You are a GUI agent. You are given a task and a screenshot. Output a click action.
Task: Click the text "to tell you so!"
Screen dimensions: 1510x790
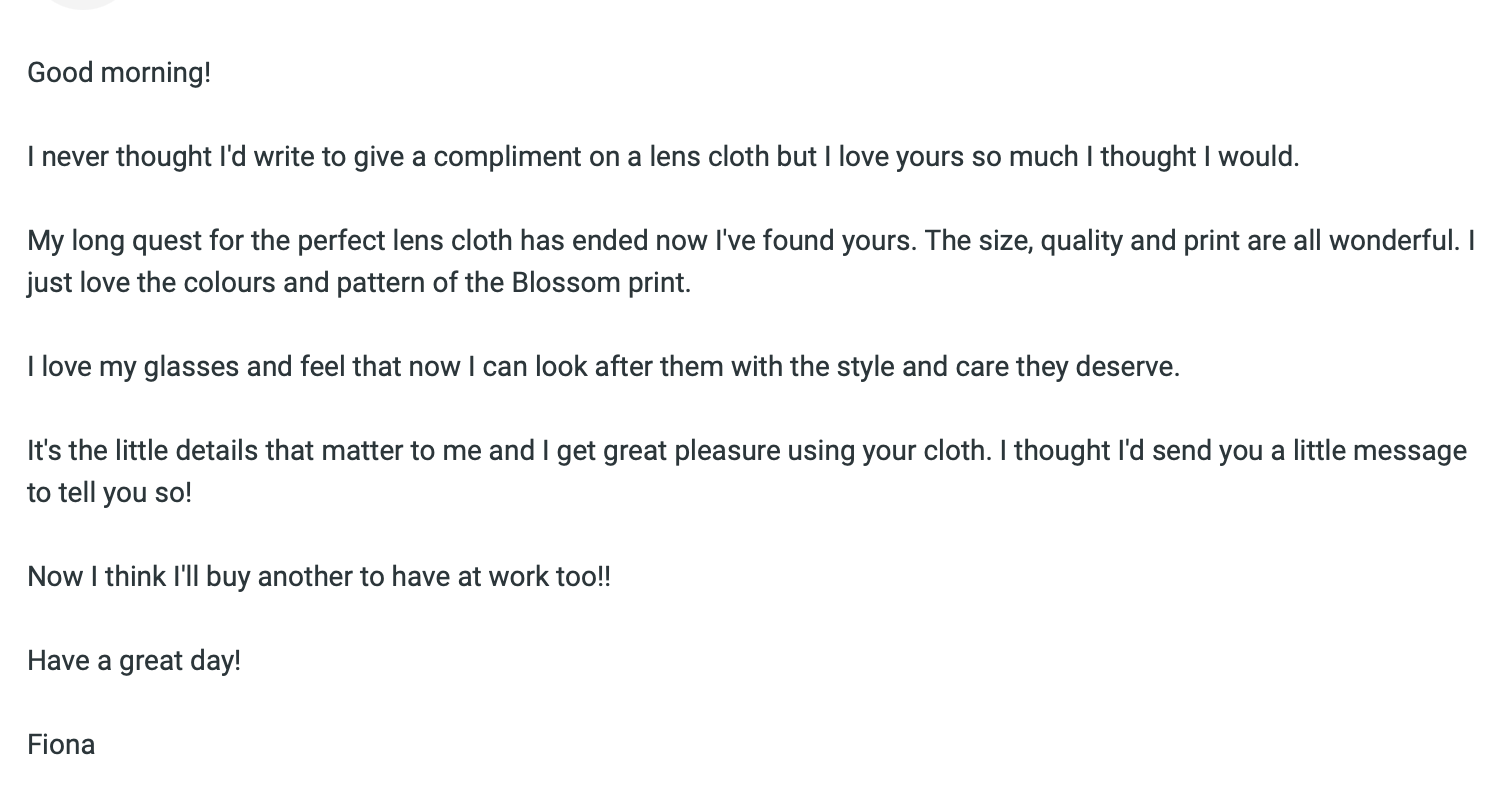coord(109,493)
